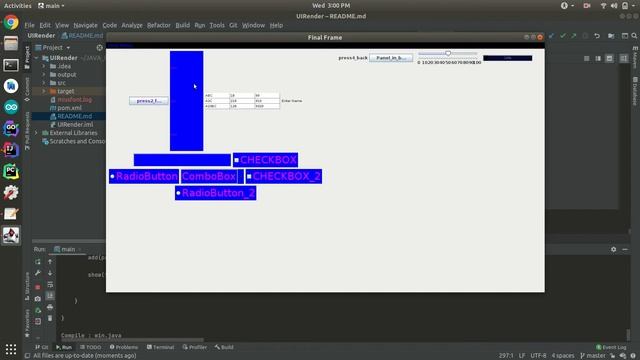Select the editor and preview split icon
The width and height of the screenshot is (640, 360).
pos(598,58)
